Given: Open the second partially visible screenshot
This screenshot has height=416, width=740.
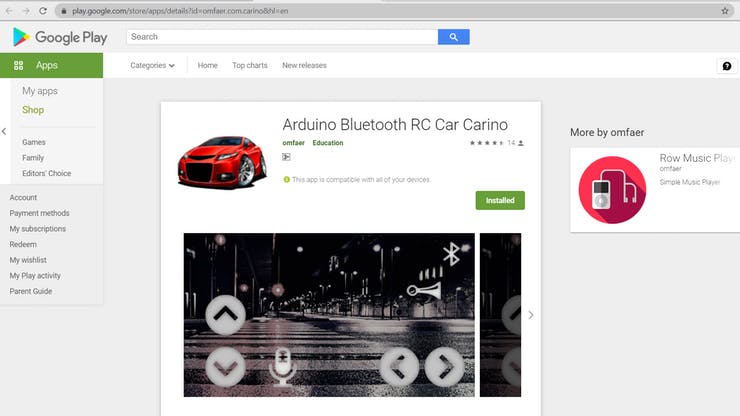Looking at the screenshot, I should (x=500, y=315).
